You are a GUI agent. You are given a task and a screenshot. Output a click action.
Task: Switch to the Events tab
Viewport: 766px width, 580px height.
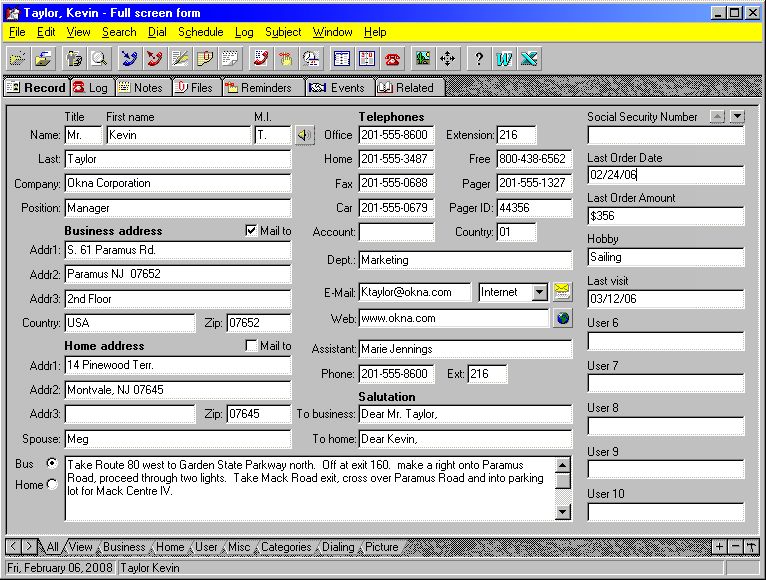339,87
